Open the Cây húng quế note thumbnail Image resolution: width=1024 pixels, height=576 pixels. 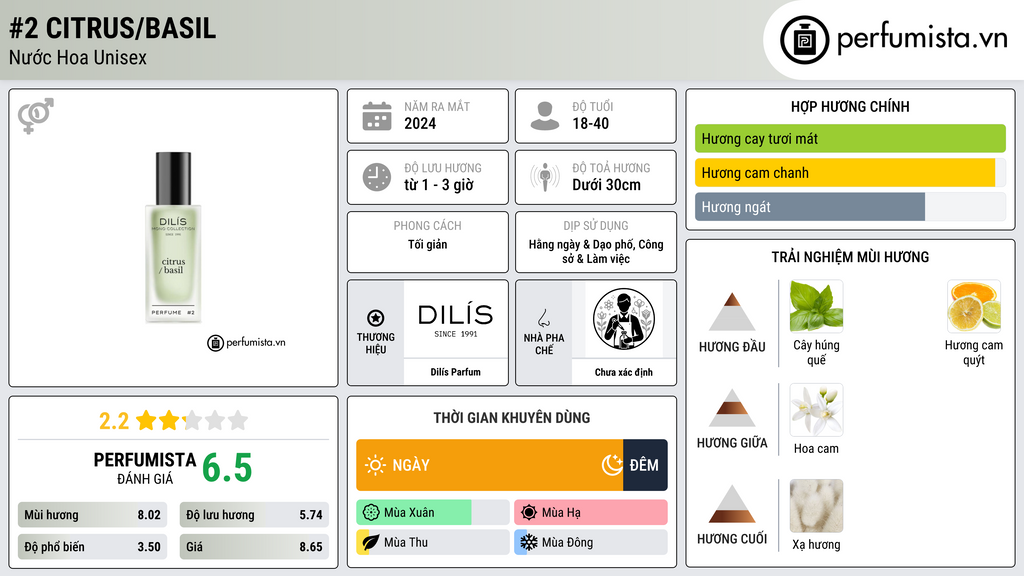pos(816,306)
